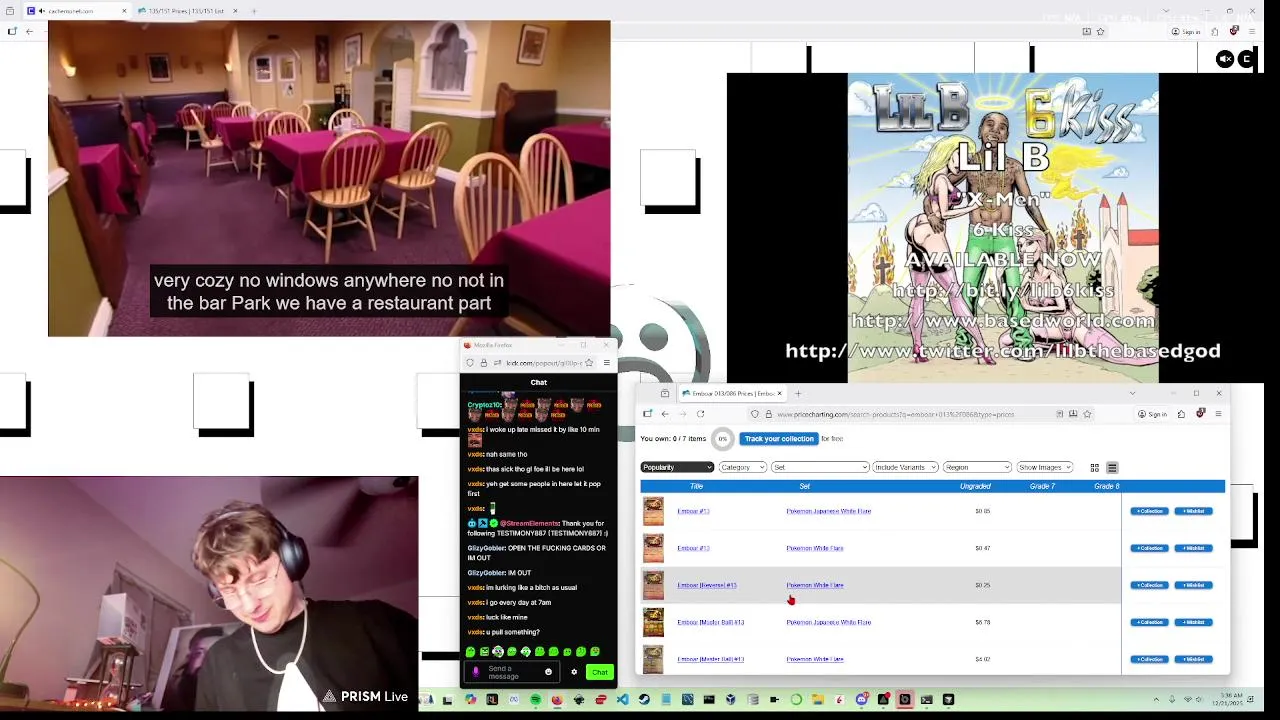Click the Send a message chat input
The image size is (1280, 720).
click(512, 672)
